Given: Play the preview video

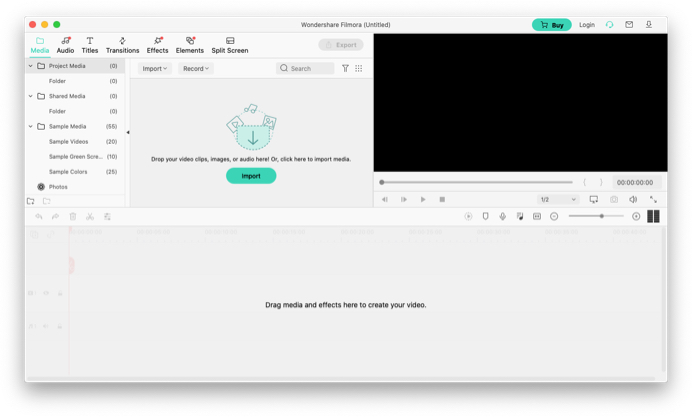Looking at the screenshot, I should pos(423,199).
